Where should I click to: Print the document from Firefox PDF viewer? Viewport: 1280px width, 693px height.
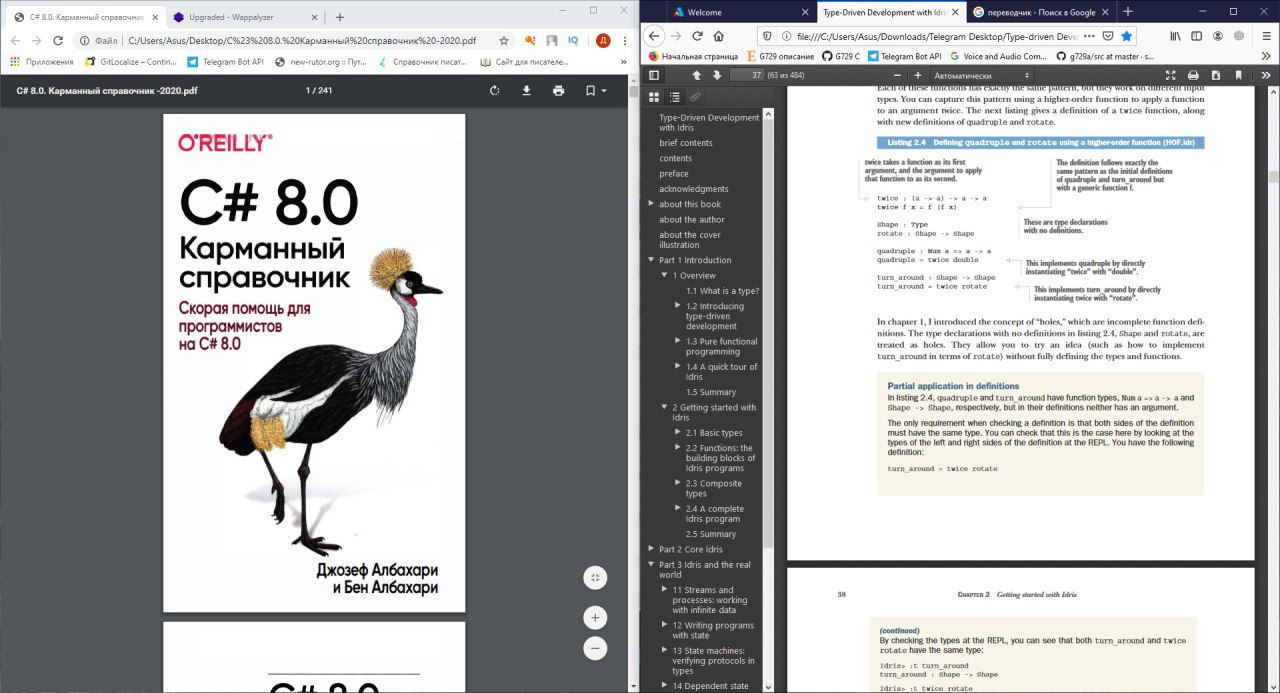[x=1193, y=75]
